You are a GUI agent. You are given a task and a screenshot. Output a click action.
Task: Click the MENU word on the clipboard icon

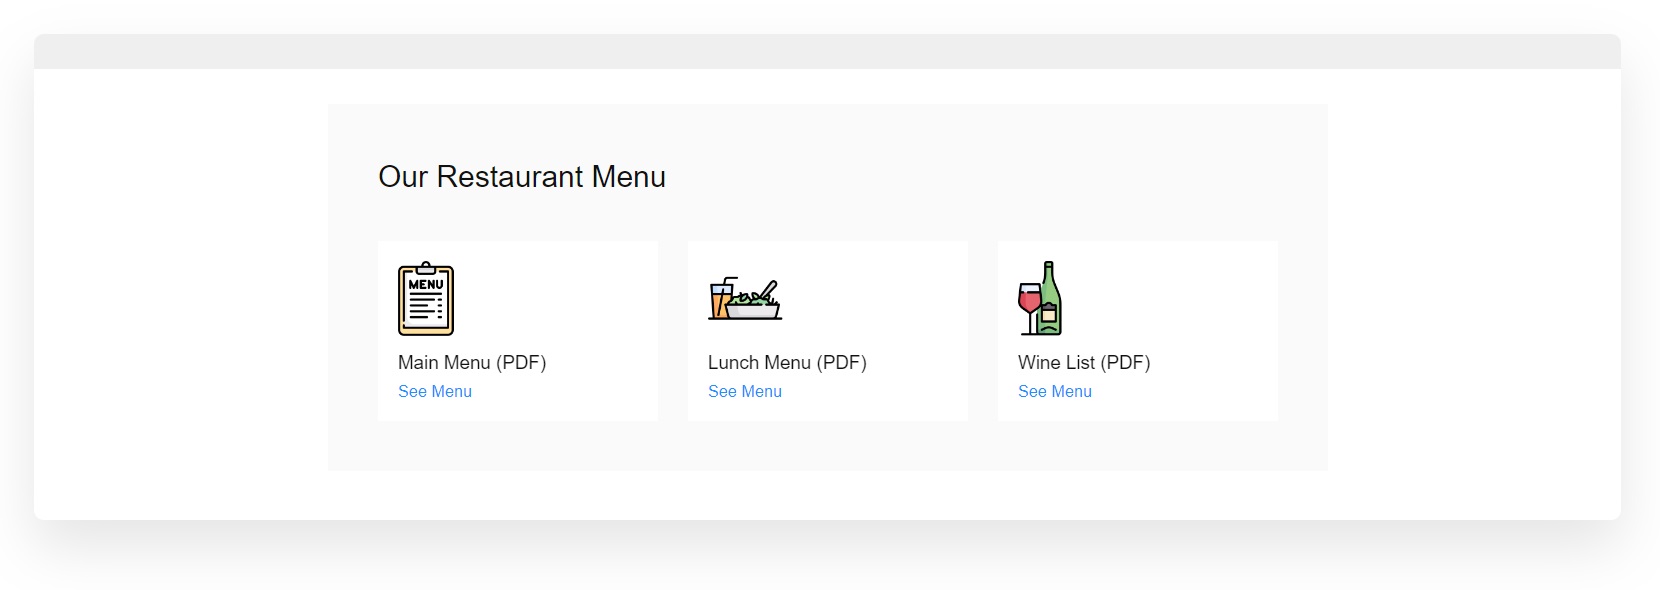pyautogui.click(x=426, y=285)
